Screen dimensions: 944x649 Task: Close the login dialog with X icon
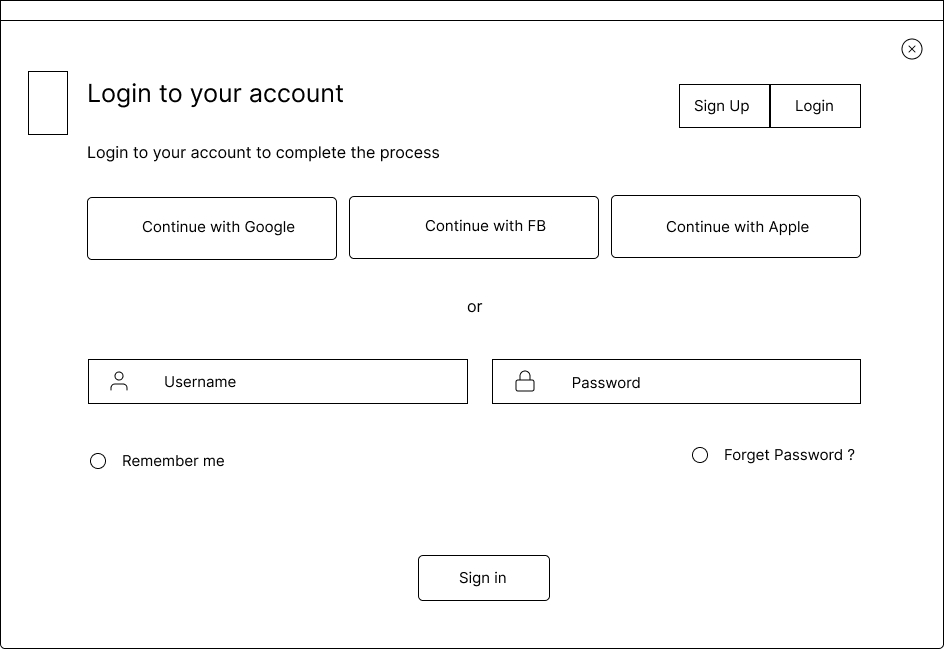[911, 49]
